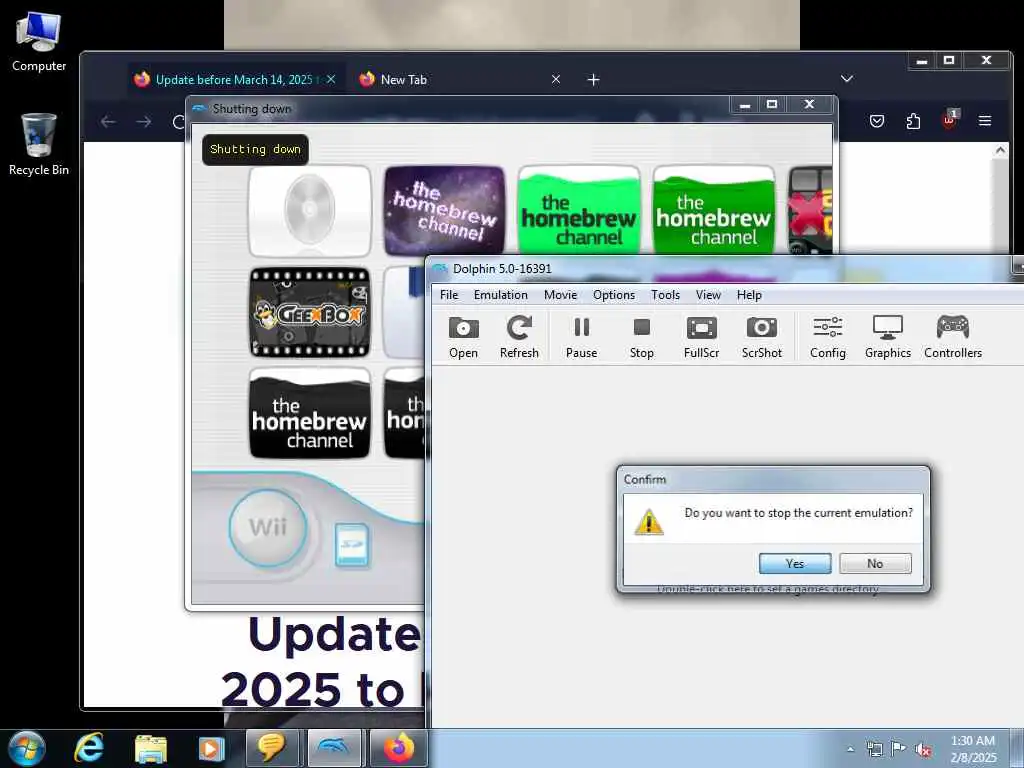Click the Firefox page scrollbar up arrow
1024x768 pixels.
(x=1000, y=150)
